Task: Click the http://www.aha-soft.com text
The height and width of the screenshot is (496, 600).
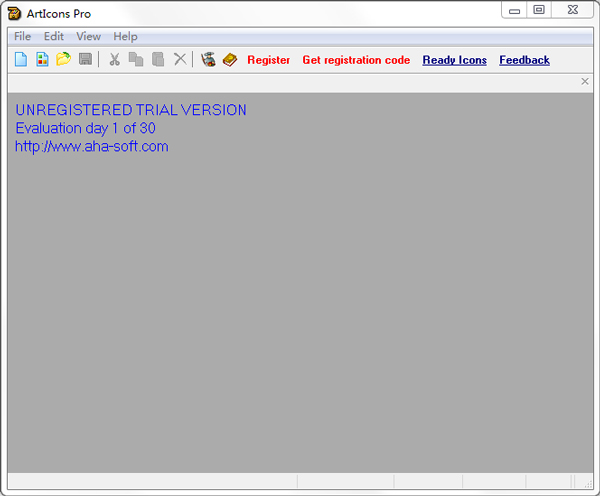Action: coord(92,147)
